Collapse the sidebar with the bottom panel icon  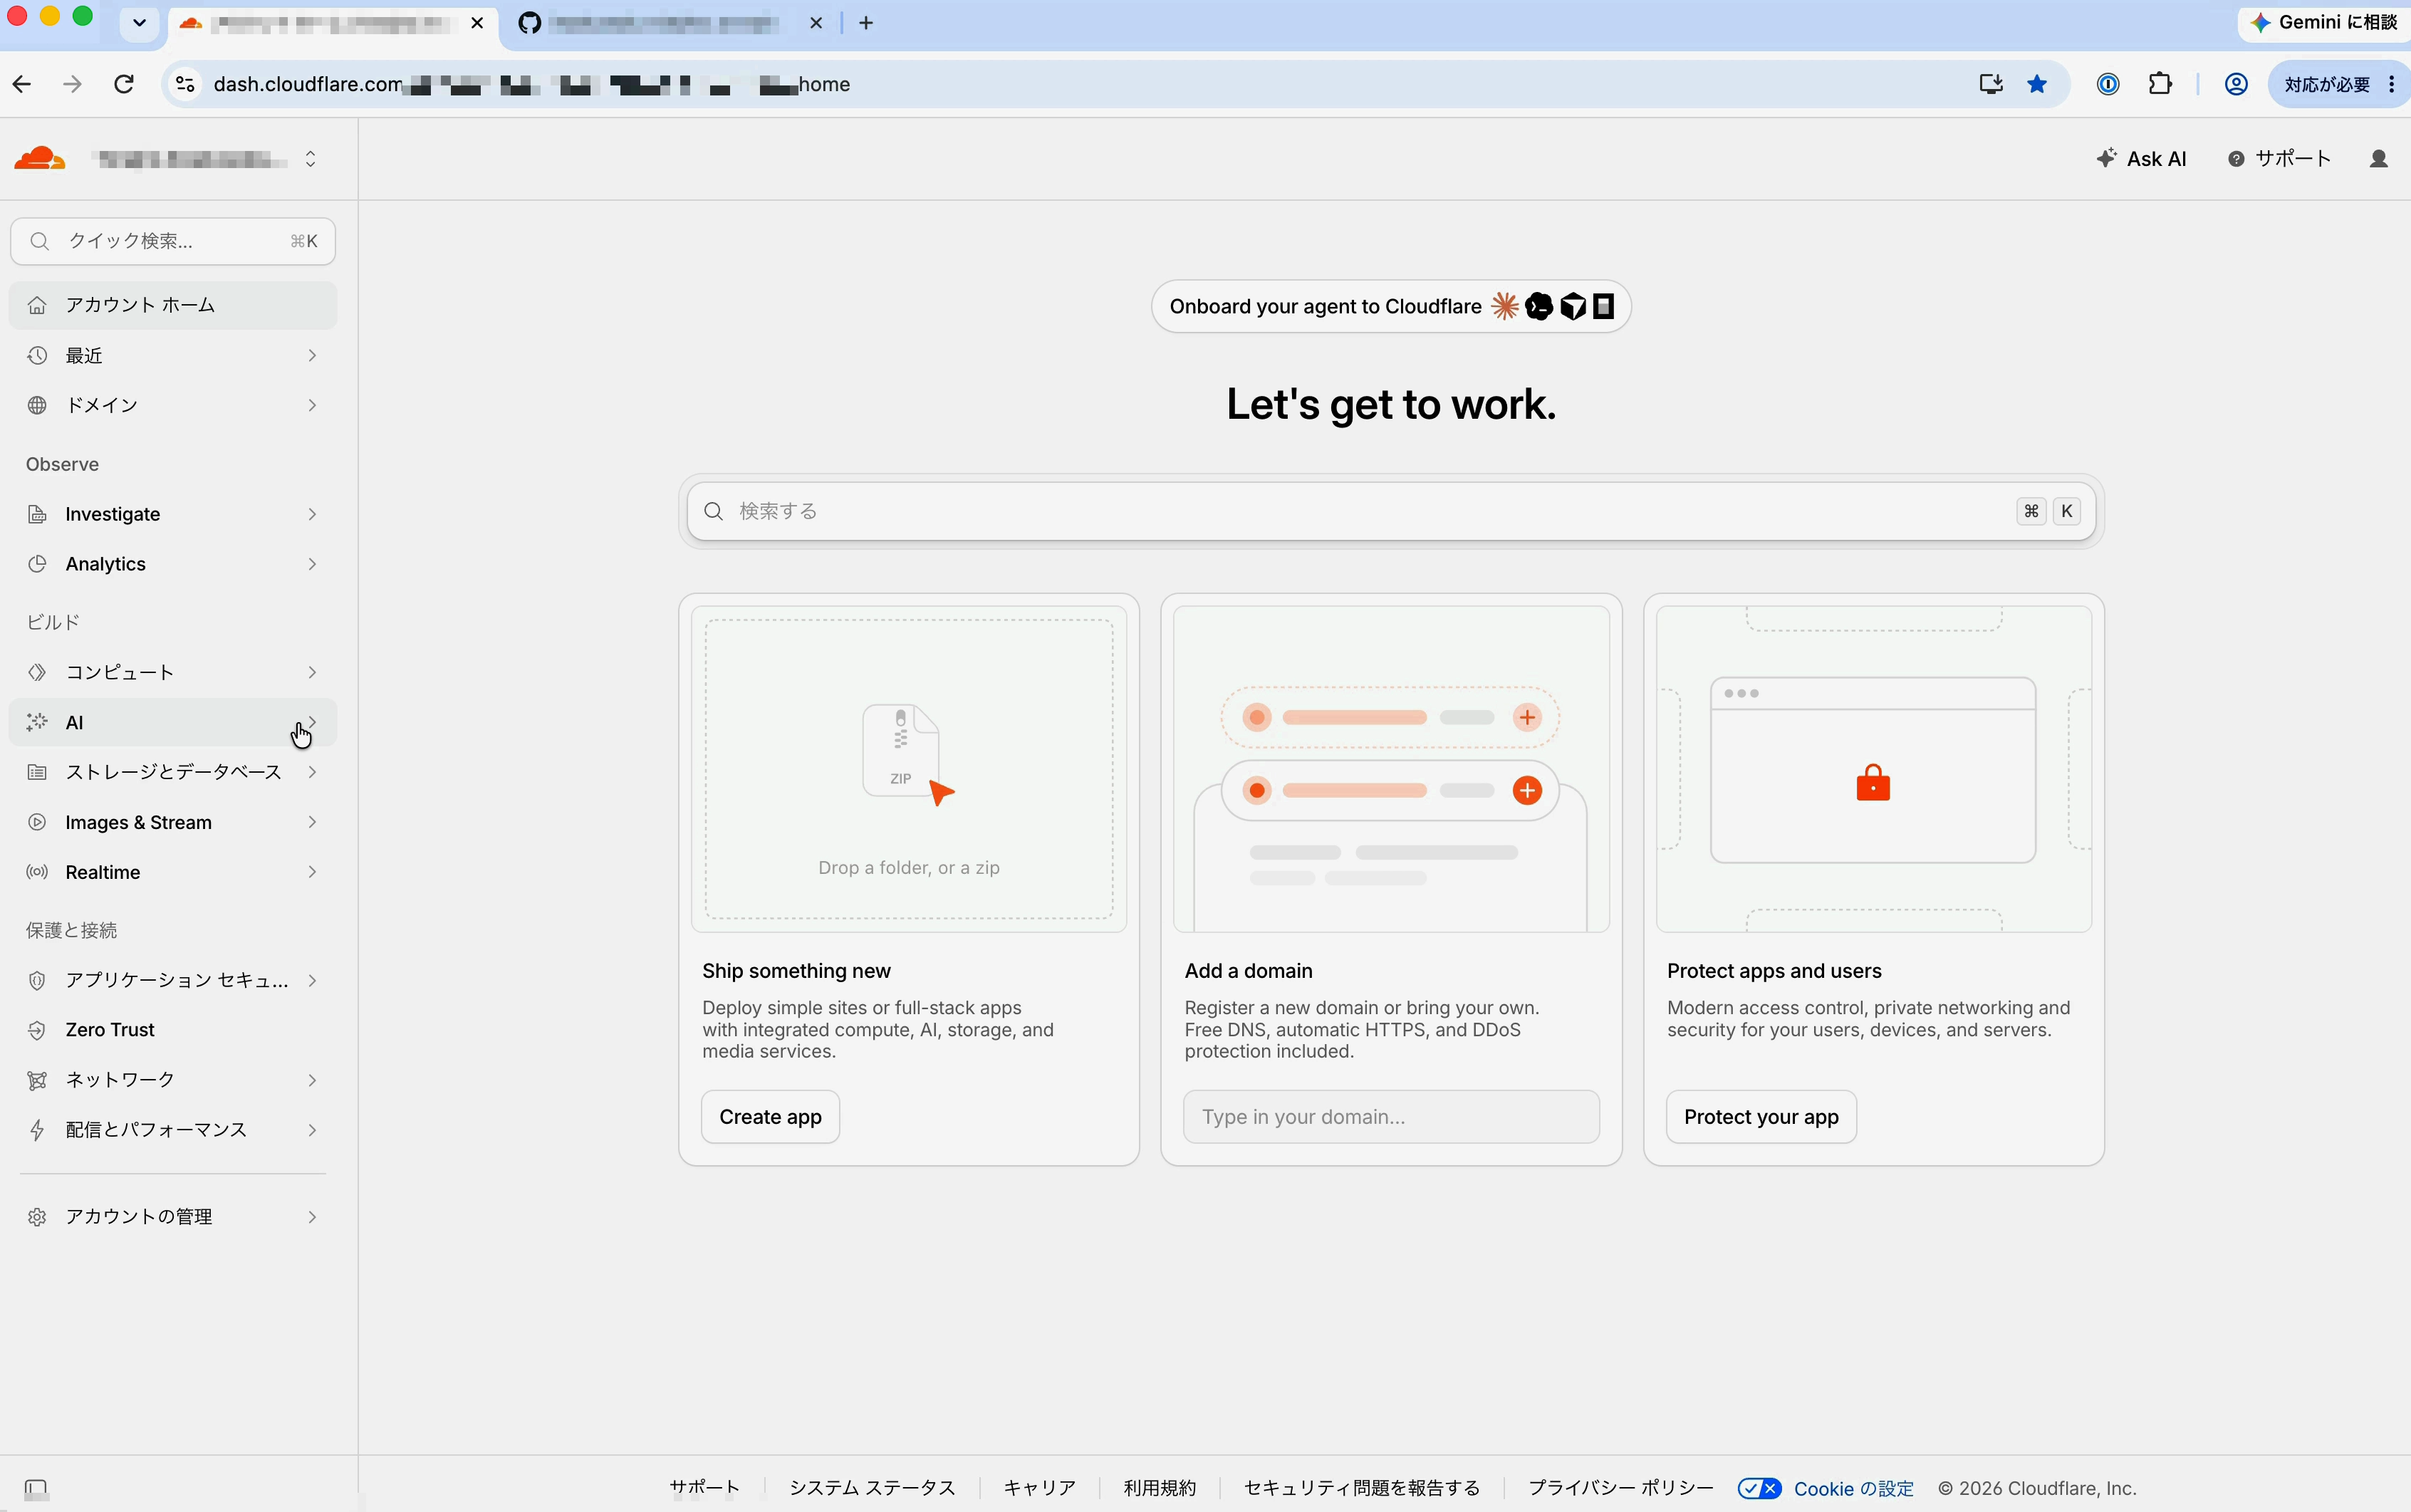tap(36, 1488)
